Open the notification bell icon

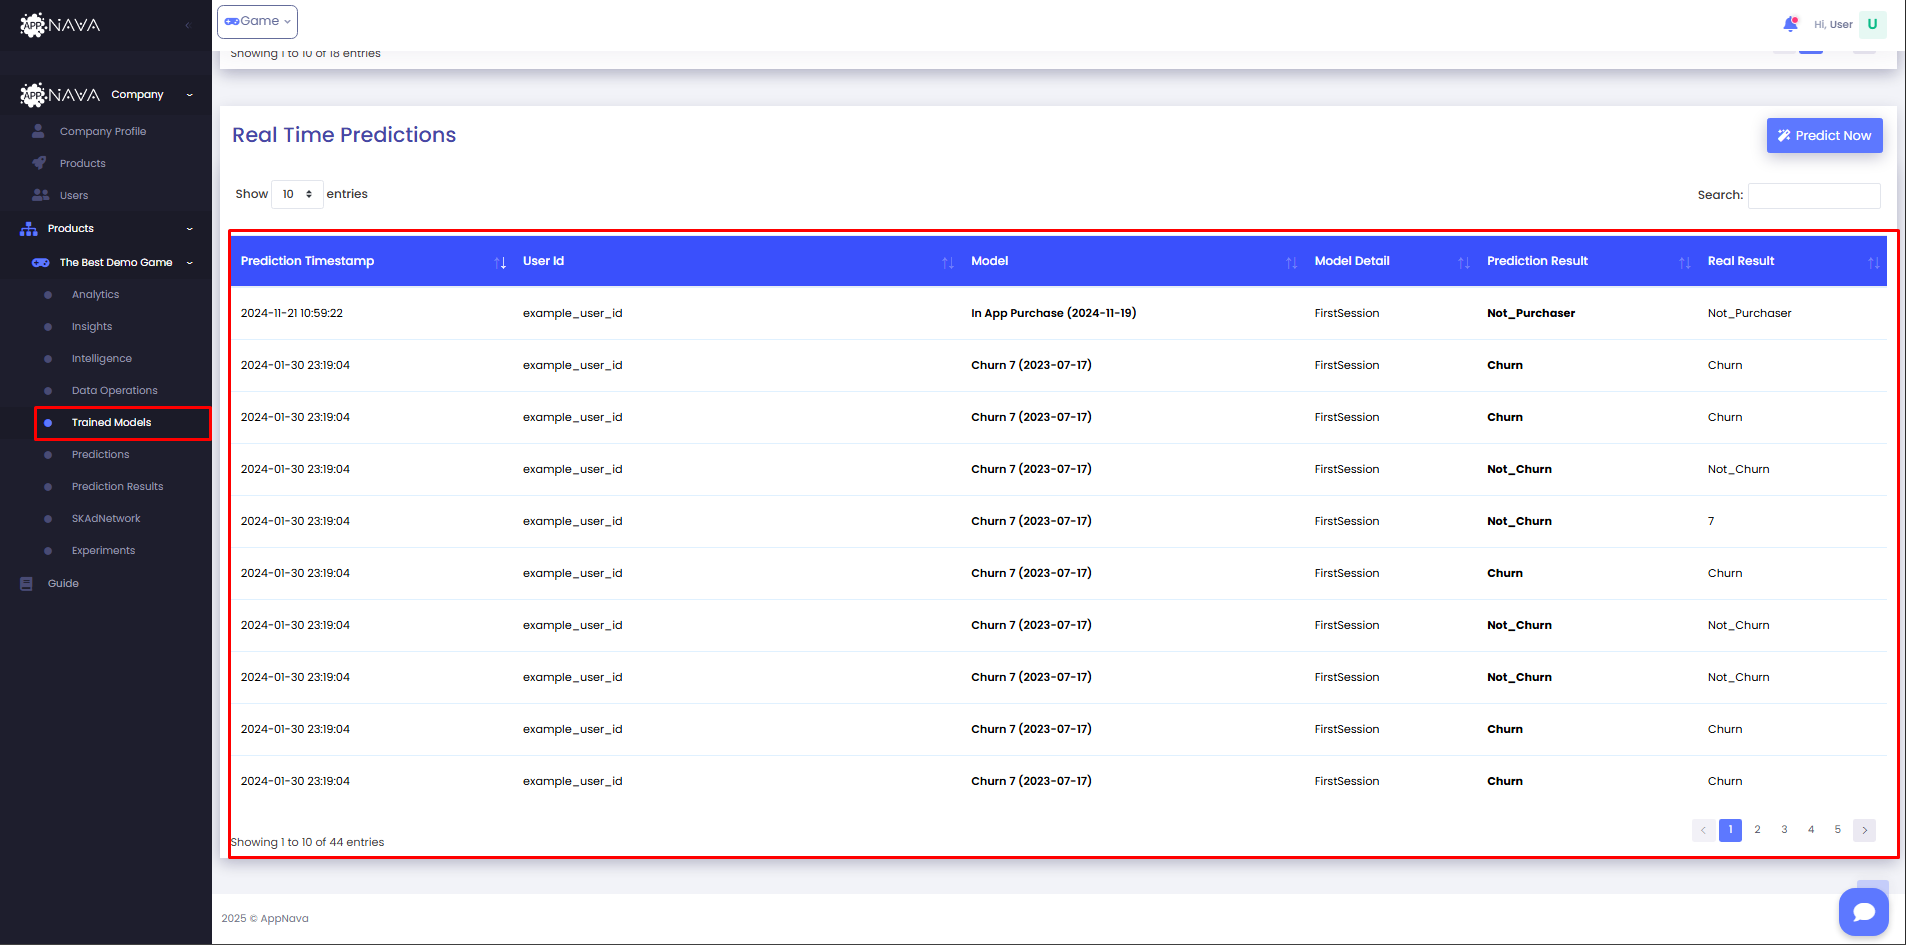(x=1790, y=24)
